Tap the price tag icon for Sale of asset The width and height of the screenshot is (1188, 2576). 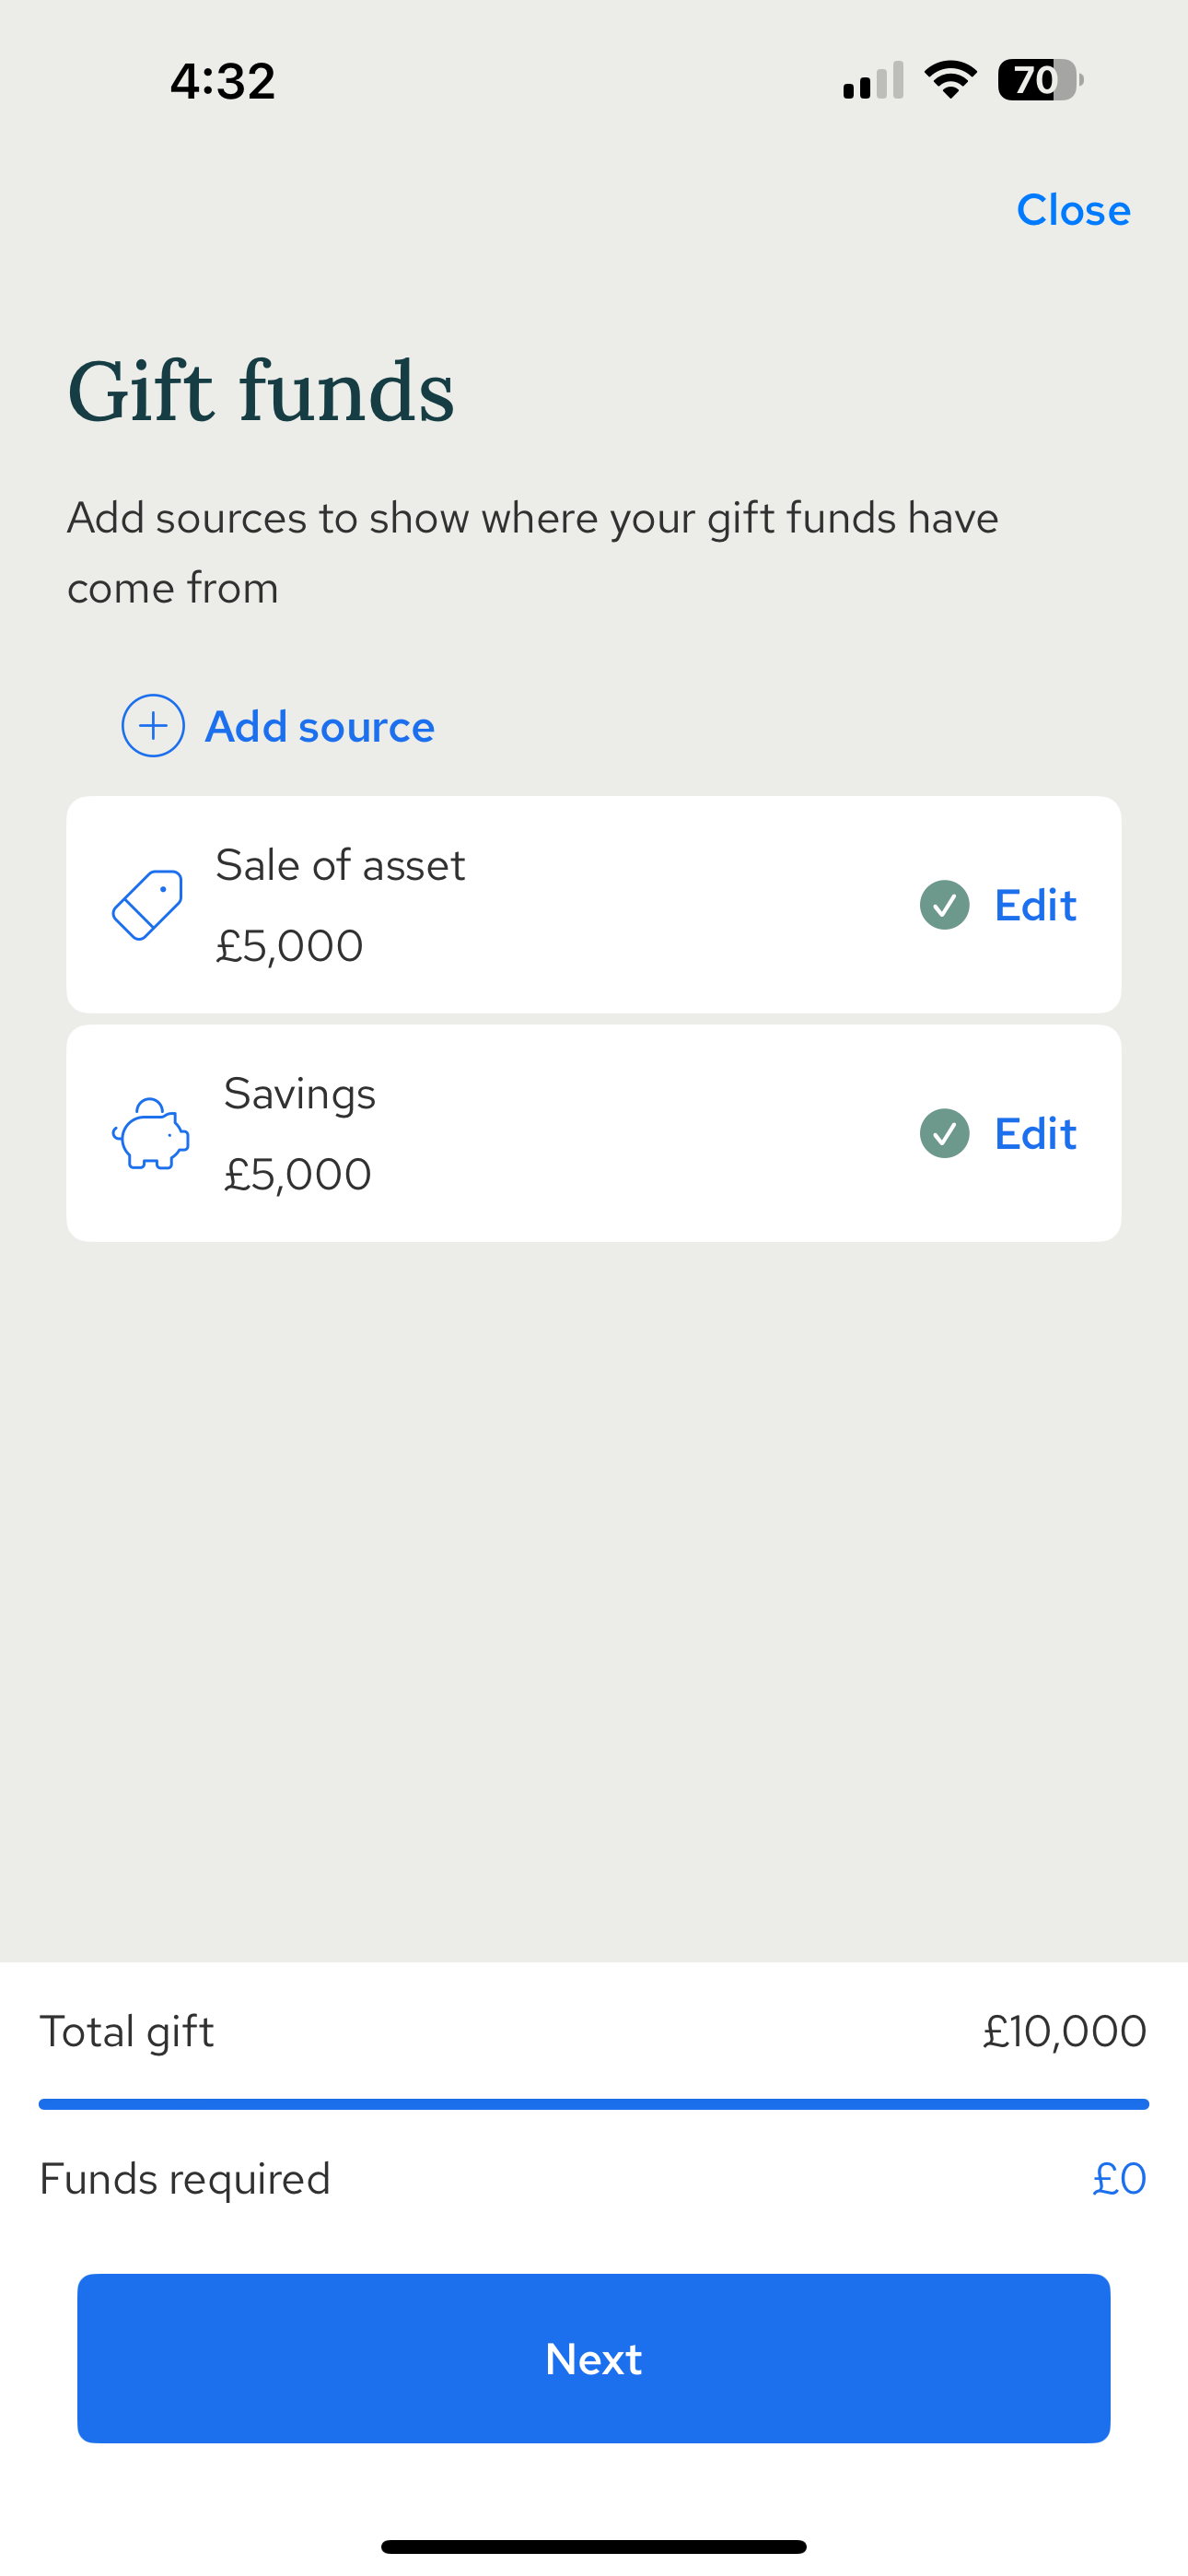(x=148, y=905)
